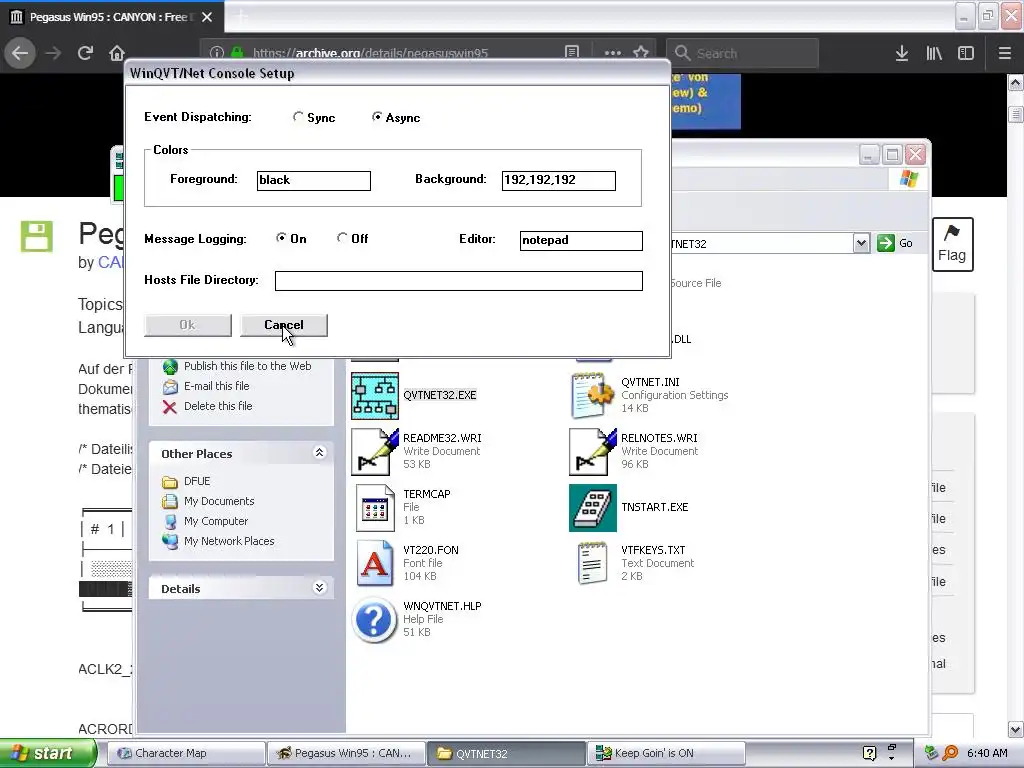Click the Windows Start button
The image size is (1024, 768).
point(47,753)
